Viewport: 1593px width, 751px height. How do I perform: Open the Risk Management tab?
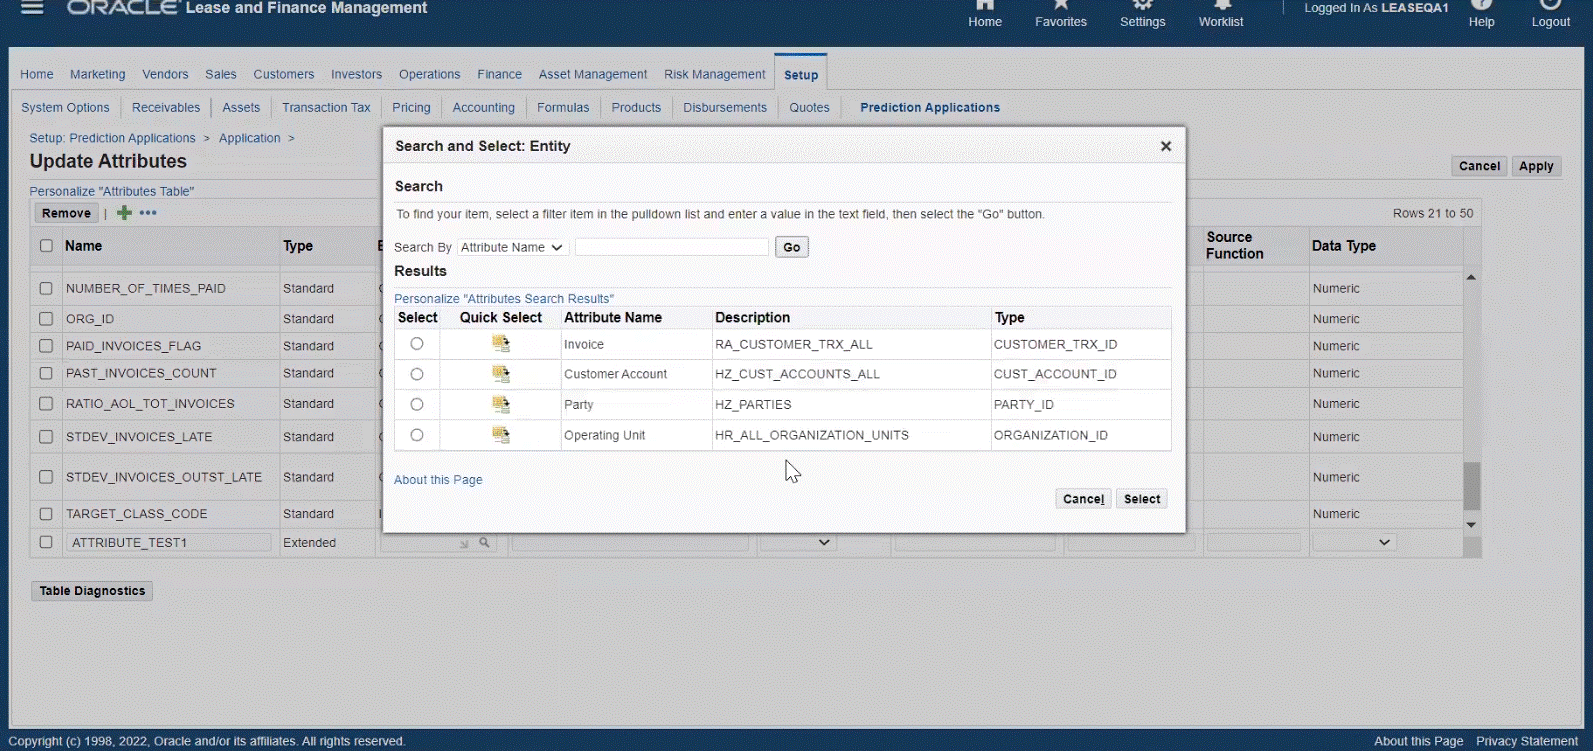[715, 74]
